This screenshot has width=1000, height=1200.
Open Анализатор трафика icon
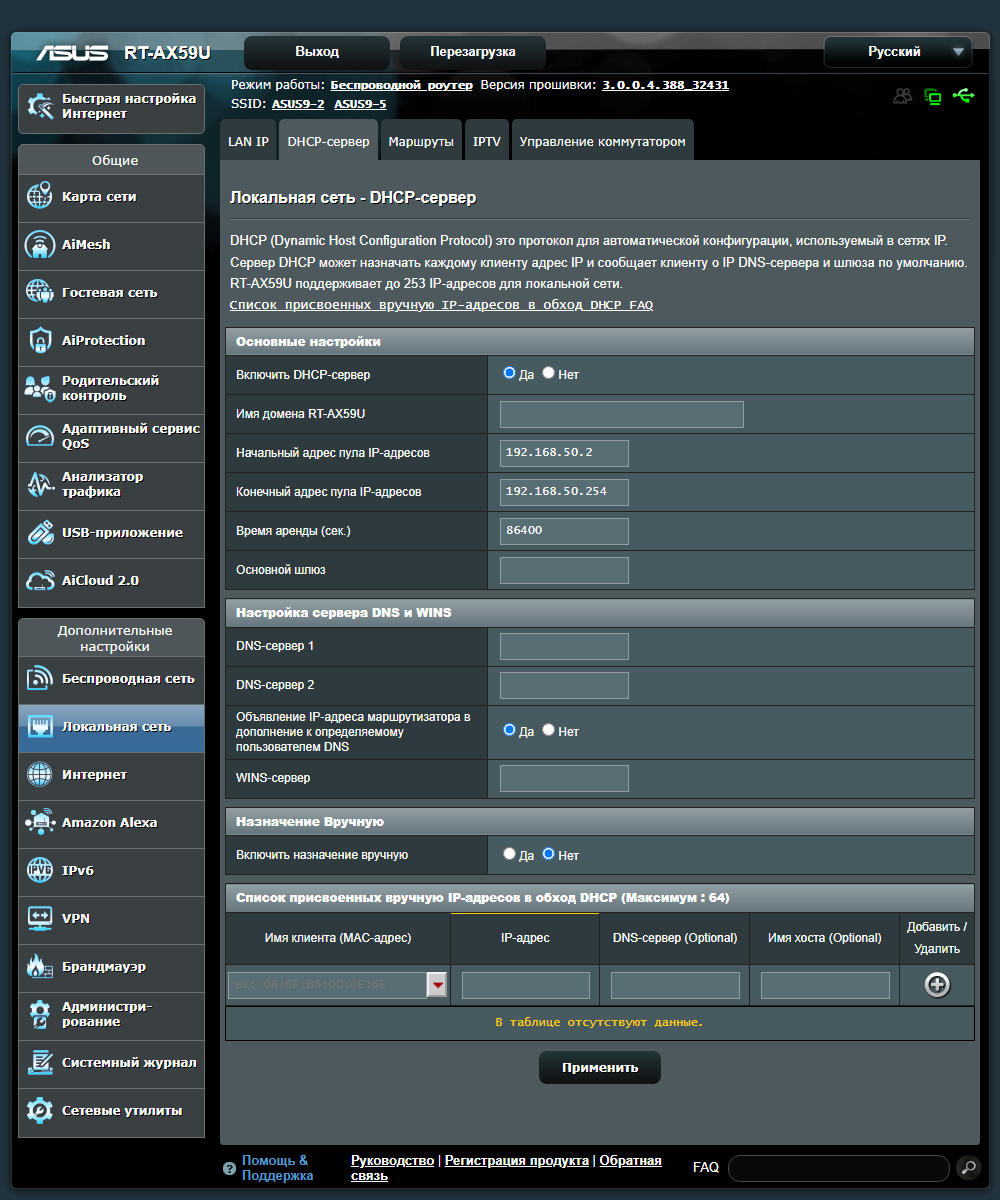[40, 484]
